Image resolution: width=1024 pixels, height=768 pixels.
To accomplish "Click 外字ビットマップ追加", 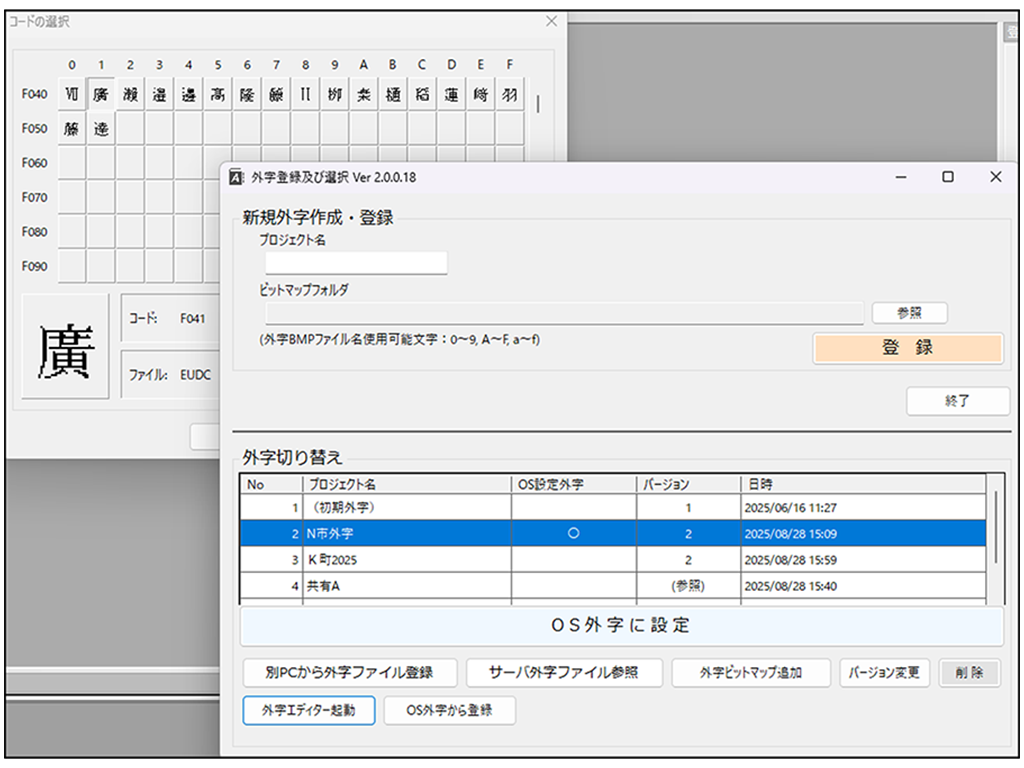I will [x=750, y=673].
